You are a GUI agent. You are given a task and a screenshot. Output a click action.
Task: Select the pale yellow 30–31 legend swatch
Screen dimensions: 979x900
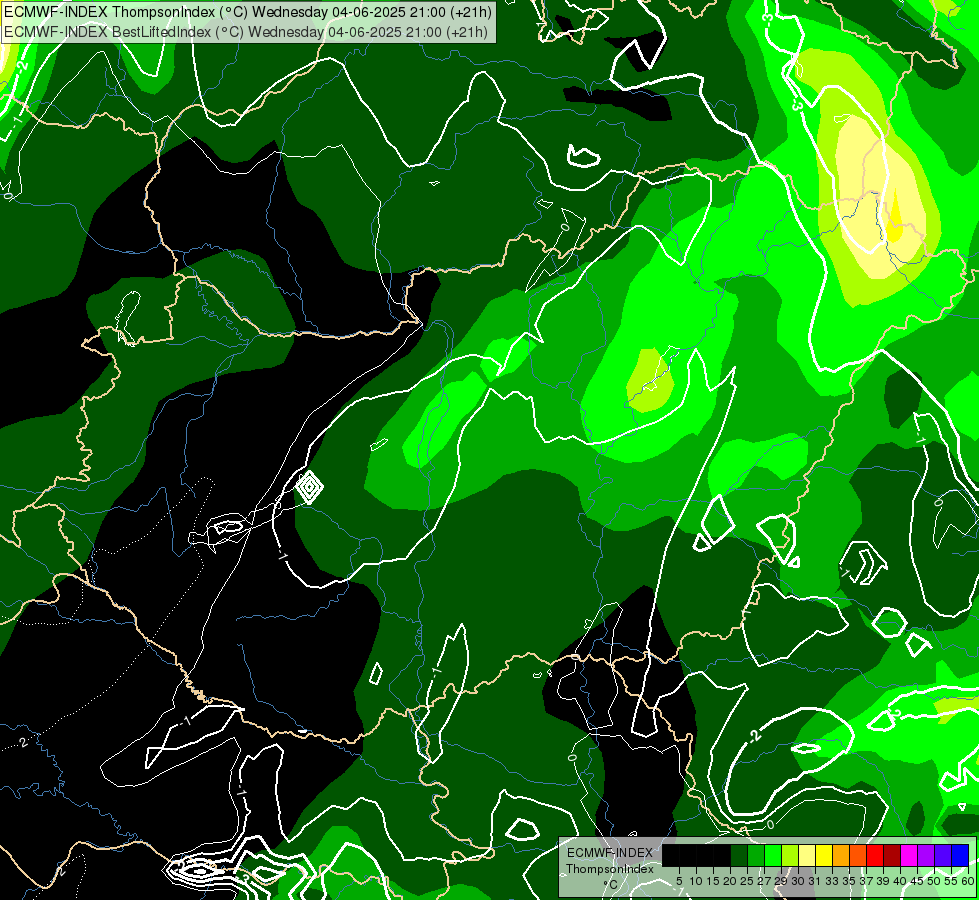[x=807, y=855]
